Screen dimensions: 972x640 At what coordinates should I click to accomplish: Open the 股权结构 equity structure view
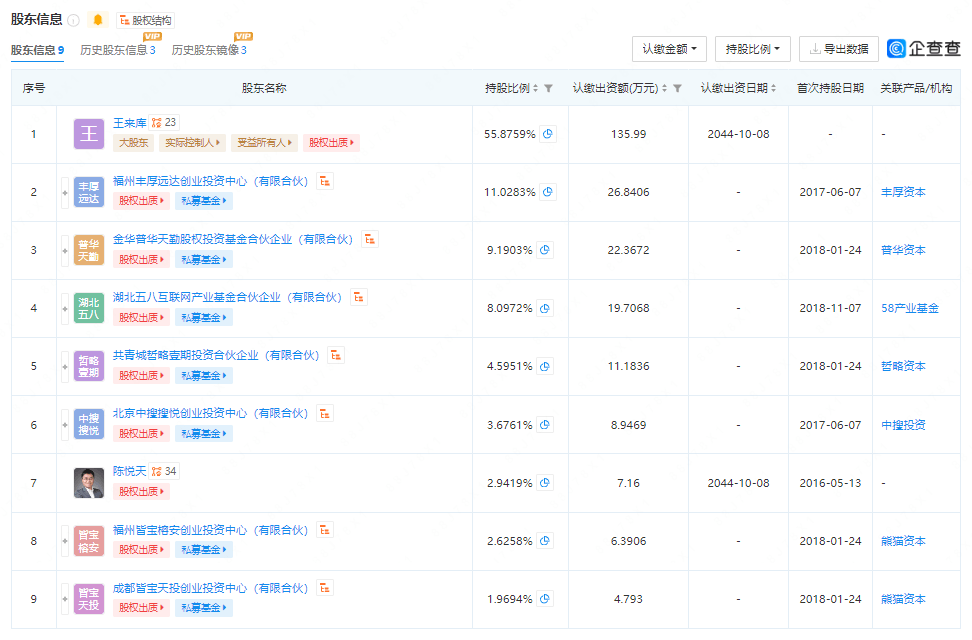(x=145, y=20)
